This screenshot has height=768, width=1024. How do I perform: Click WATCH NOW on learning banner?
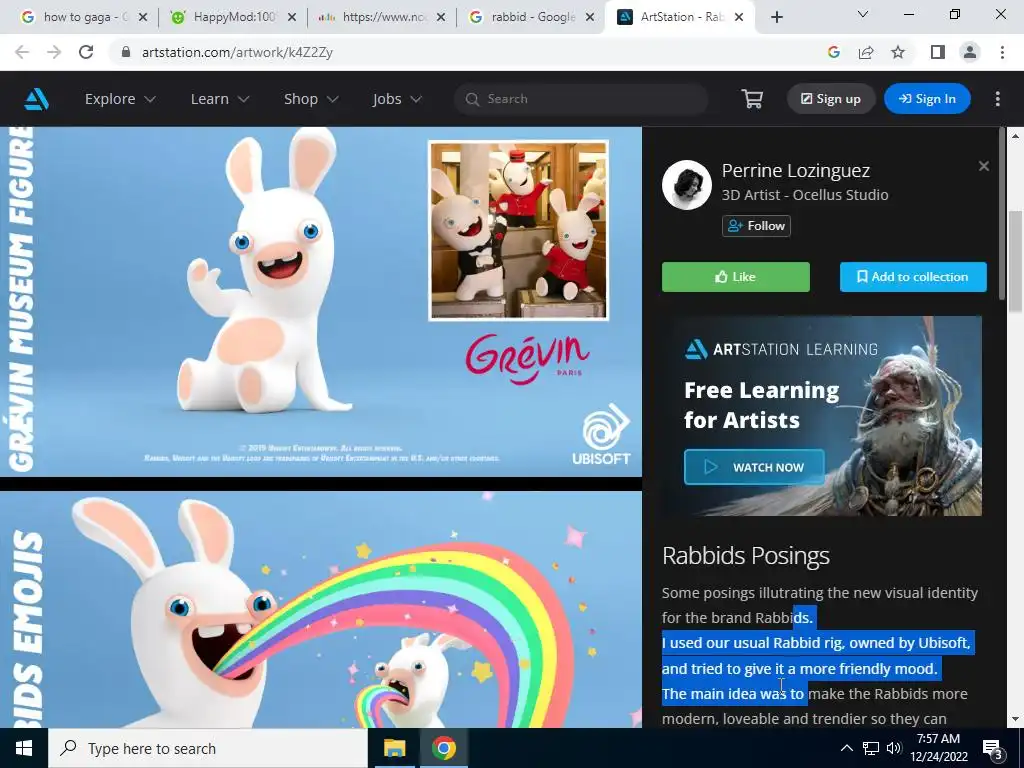coord(754,467)
